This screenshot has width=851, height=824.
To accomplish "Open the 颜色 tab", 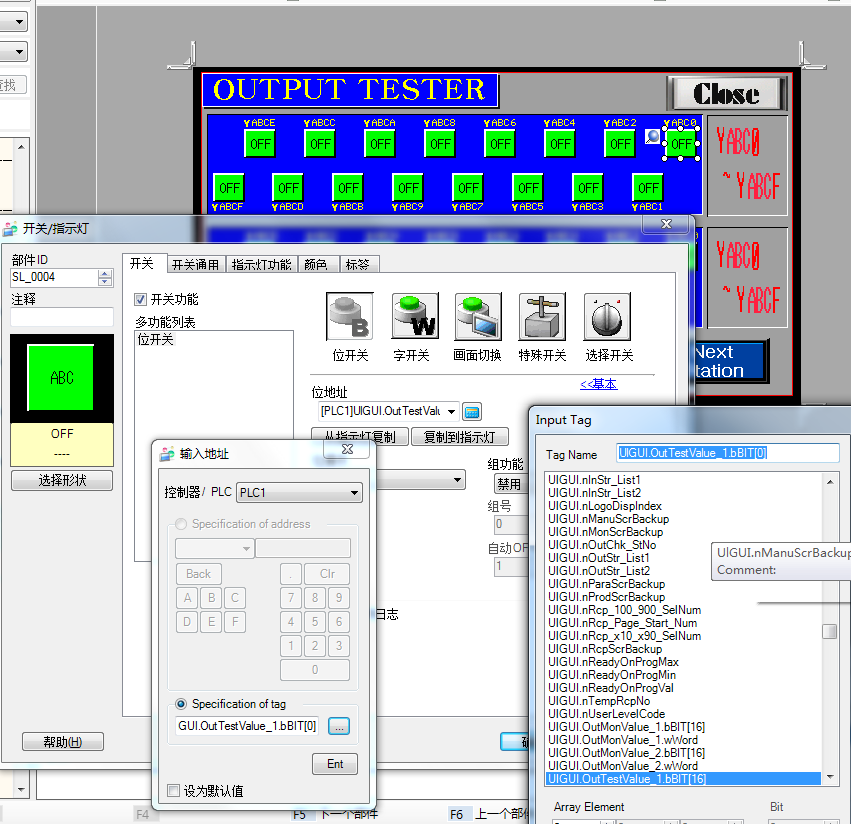I will coord(315,264).
